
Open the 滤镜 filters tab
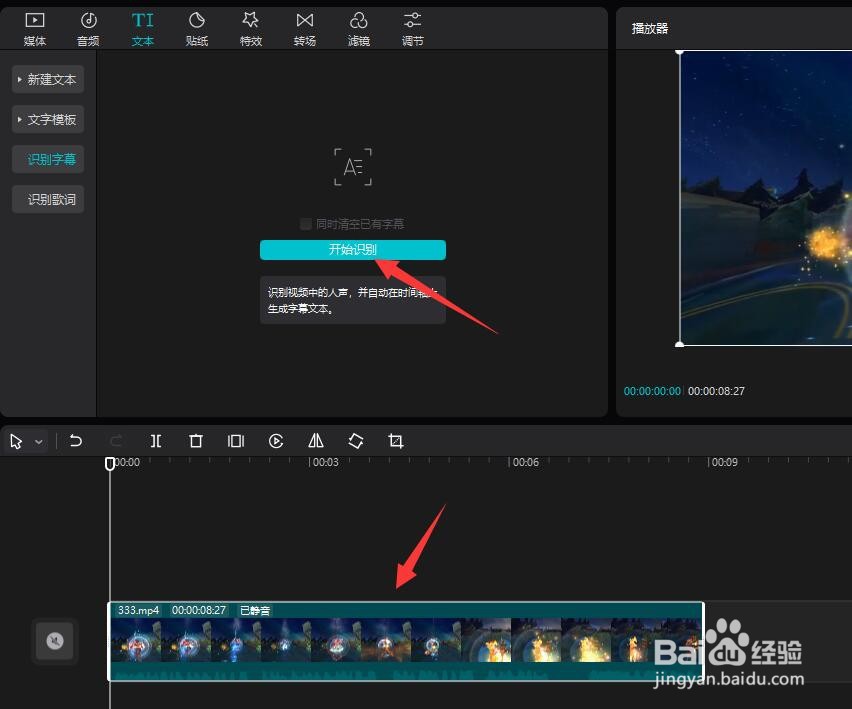click(359, 29)
